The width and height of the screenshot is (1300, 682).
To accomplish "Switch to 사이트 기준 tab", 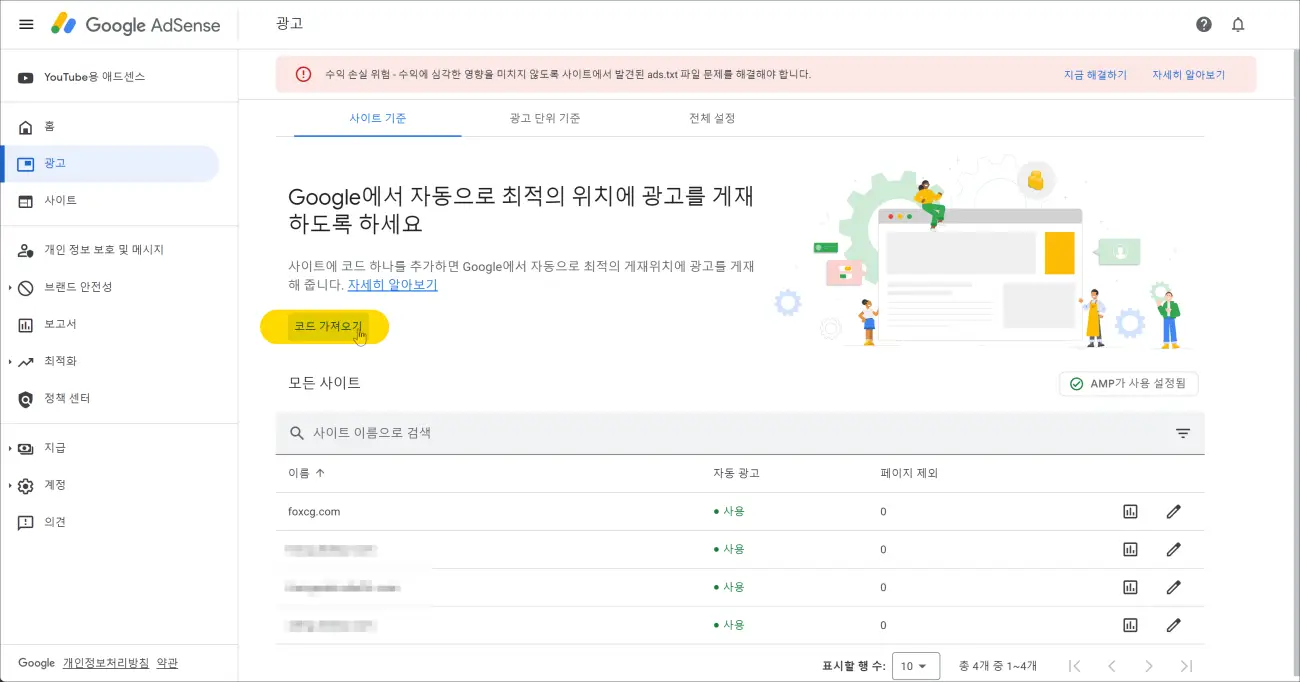I will click(x=378, y=118).
